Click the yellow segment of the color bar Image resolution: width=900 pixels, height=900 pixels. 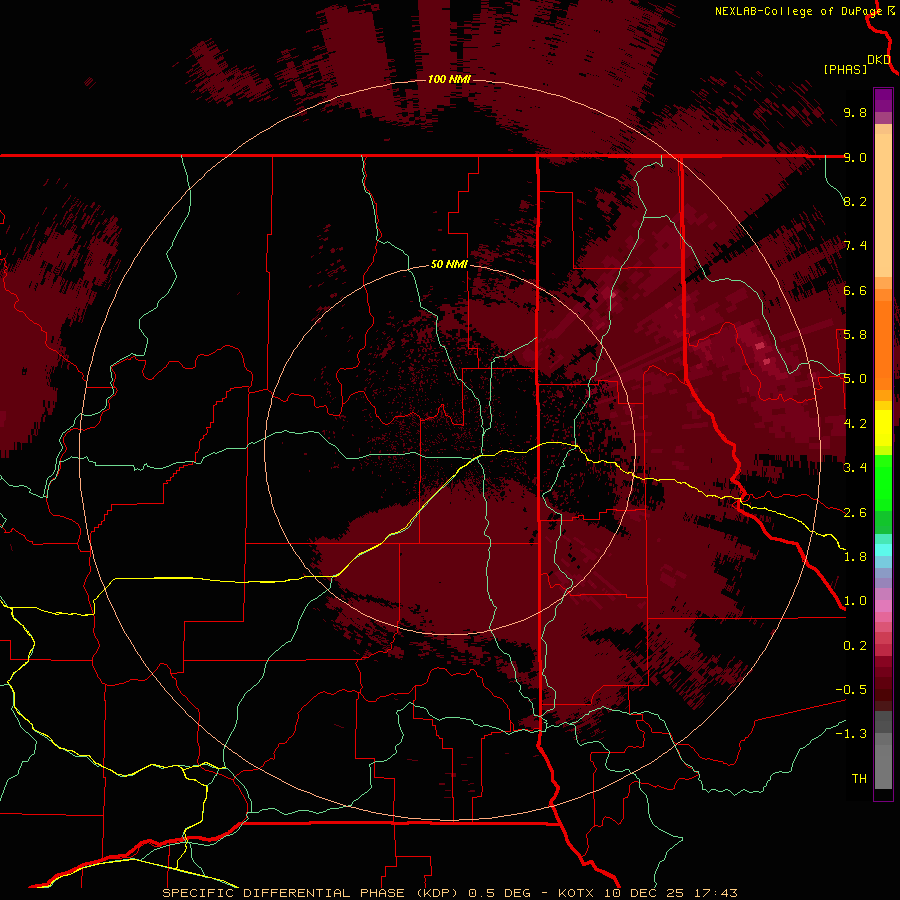883,428
